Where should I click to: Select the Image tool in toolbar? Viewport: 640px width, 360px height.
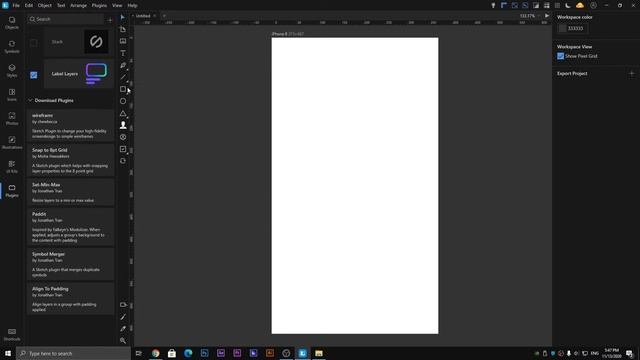[123, 41]
